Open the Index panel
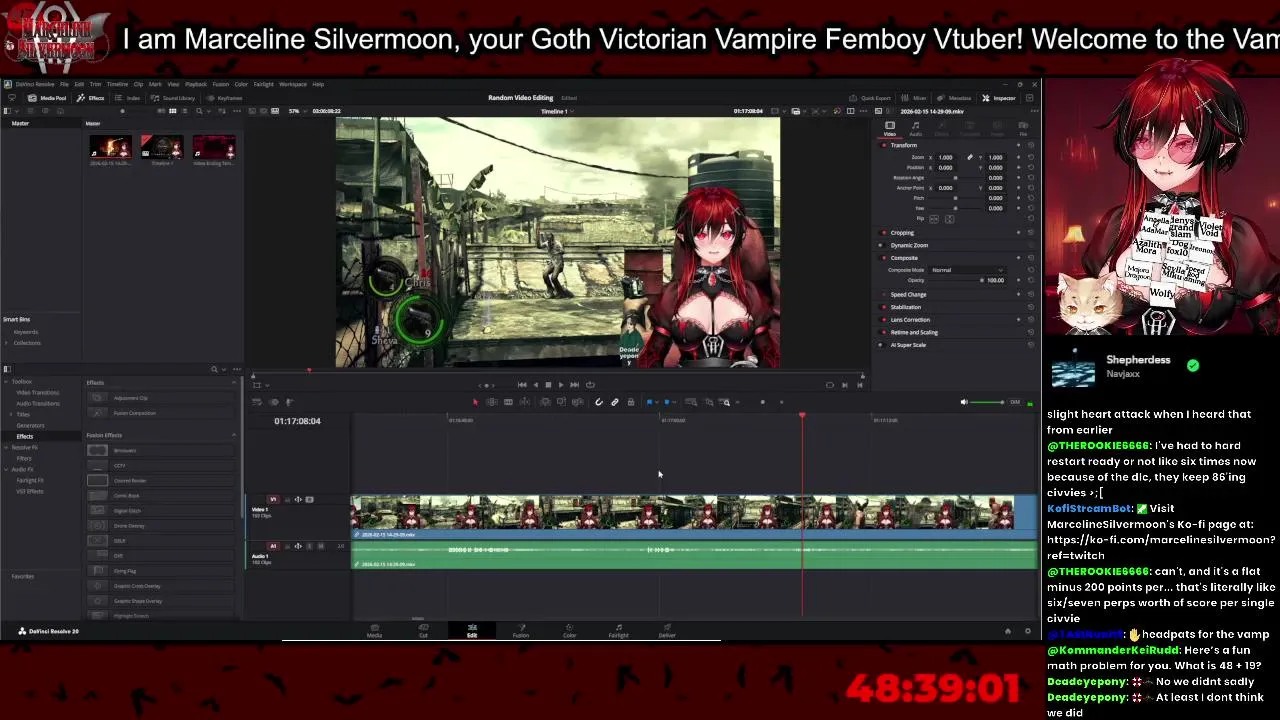The height and width of the screenshot is (720, 1280). coord(128,98)
